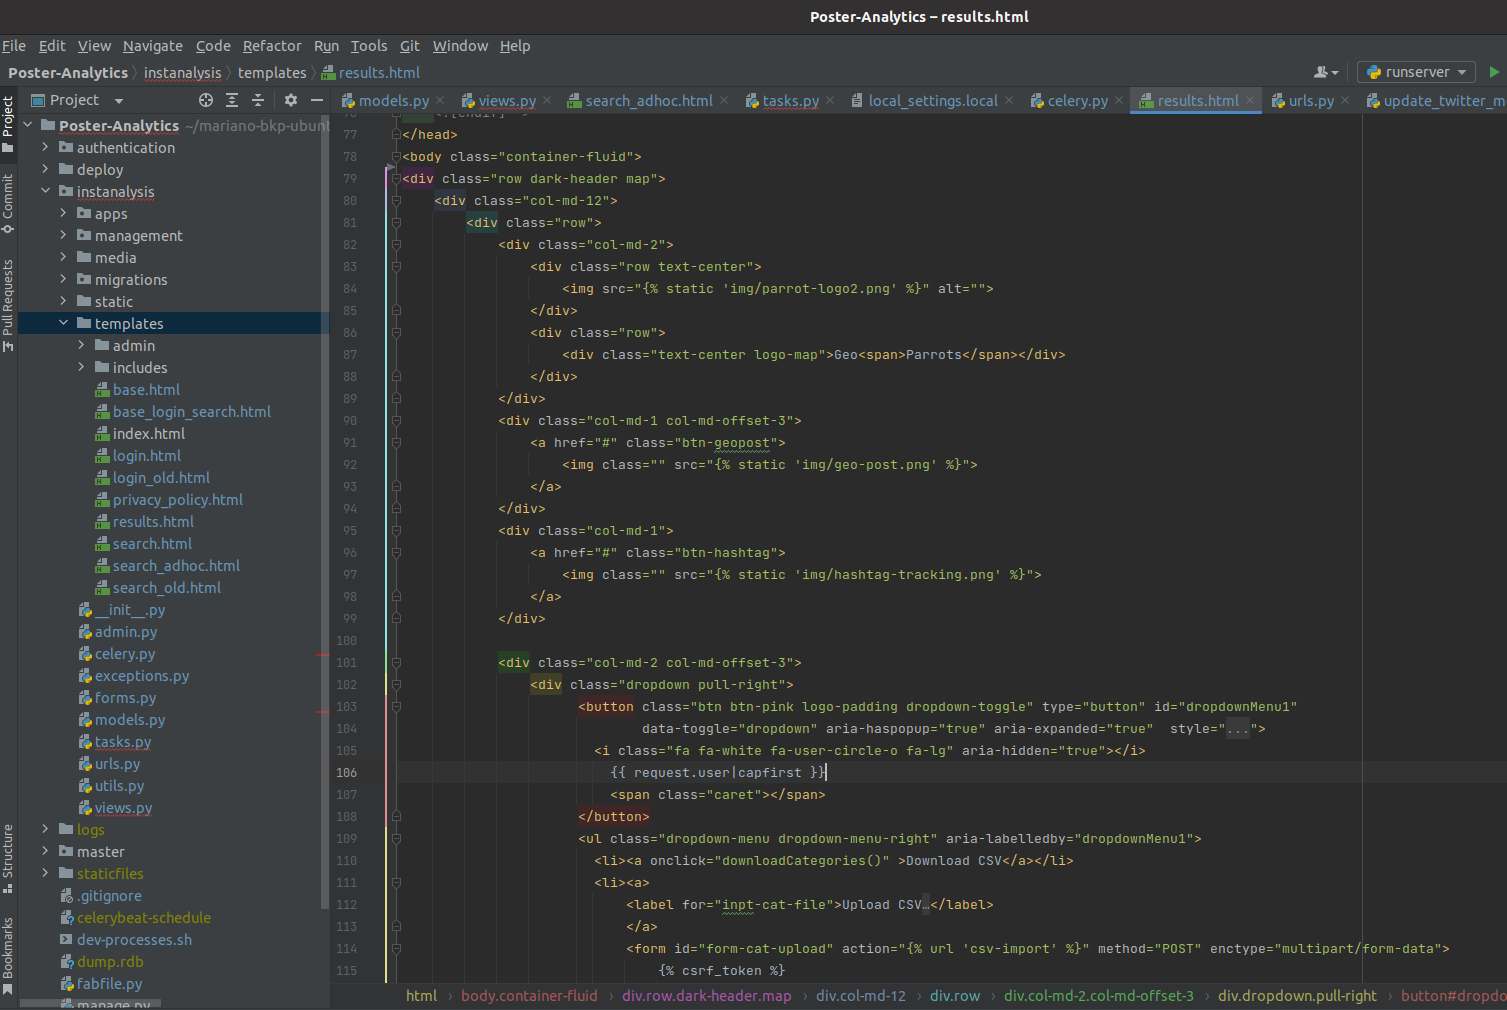Toggle the Pull Requests tool window

pyautogui.click(x=8, y=305)
